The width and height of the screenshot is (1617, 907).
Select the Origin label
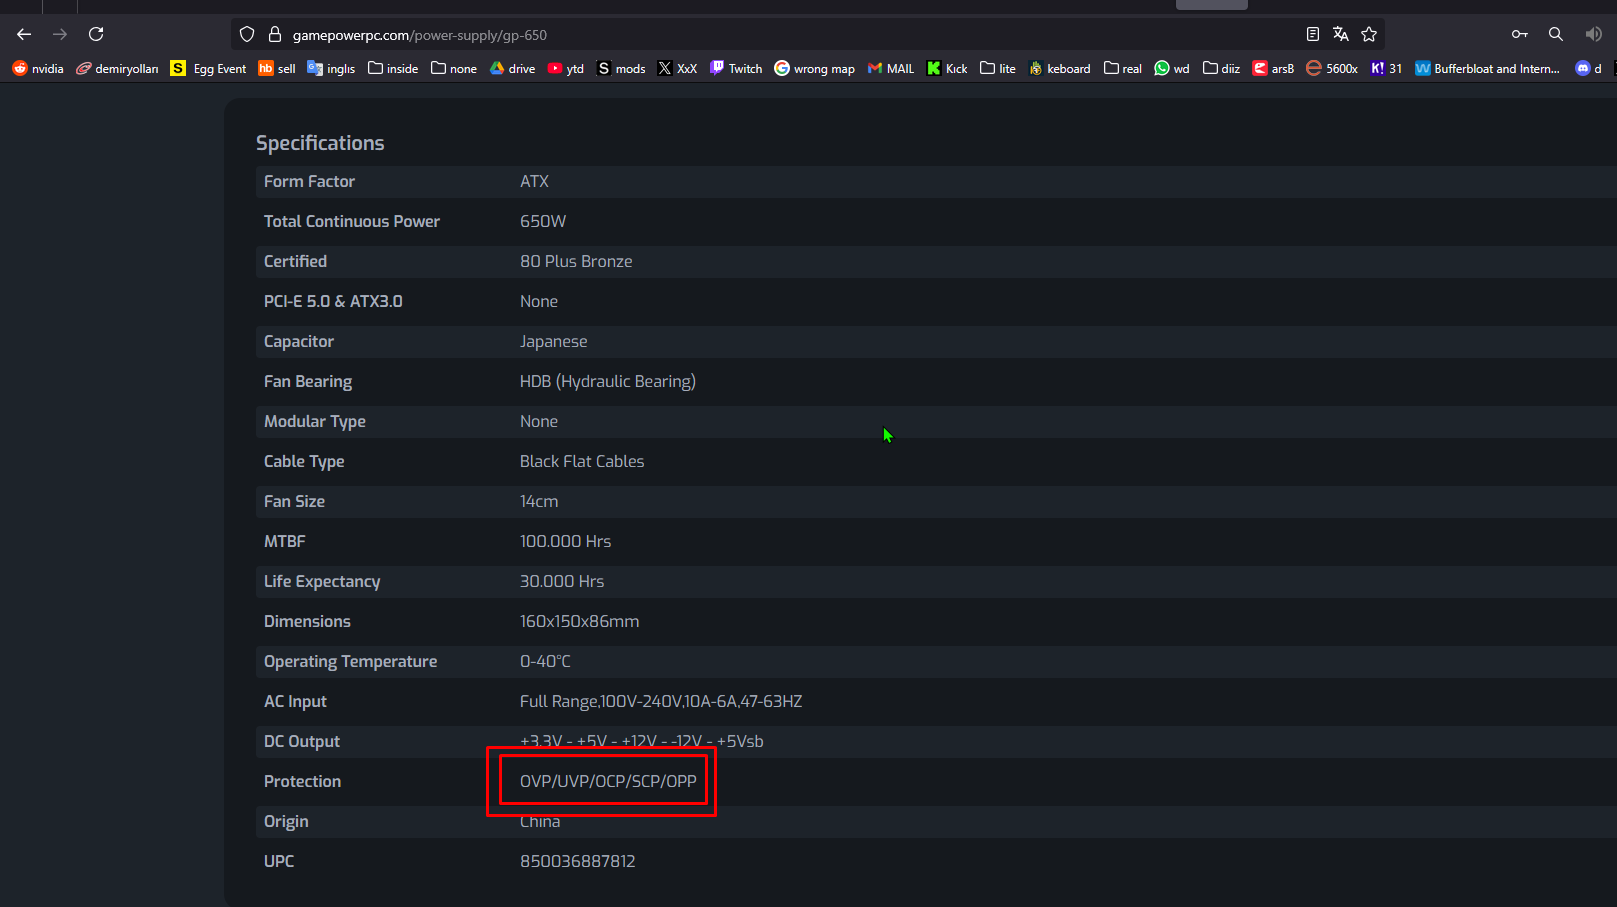tap(286, 821)
